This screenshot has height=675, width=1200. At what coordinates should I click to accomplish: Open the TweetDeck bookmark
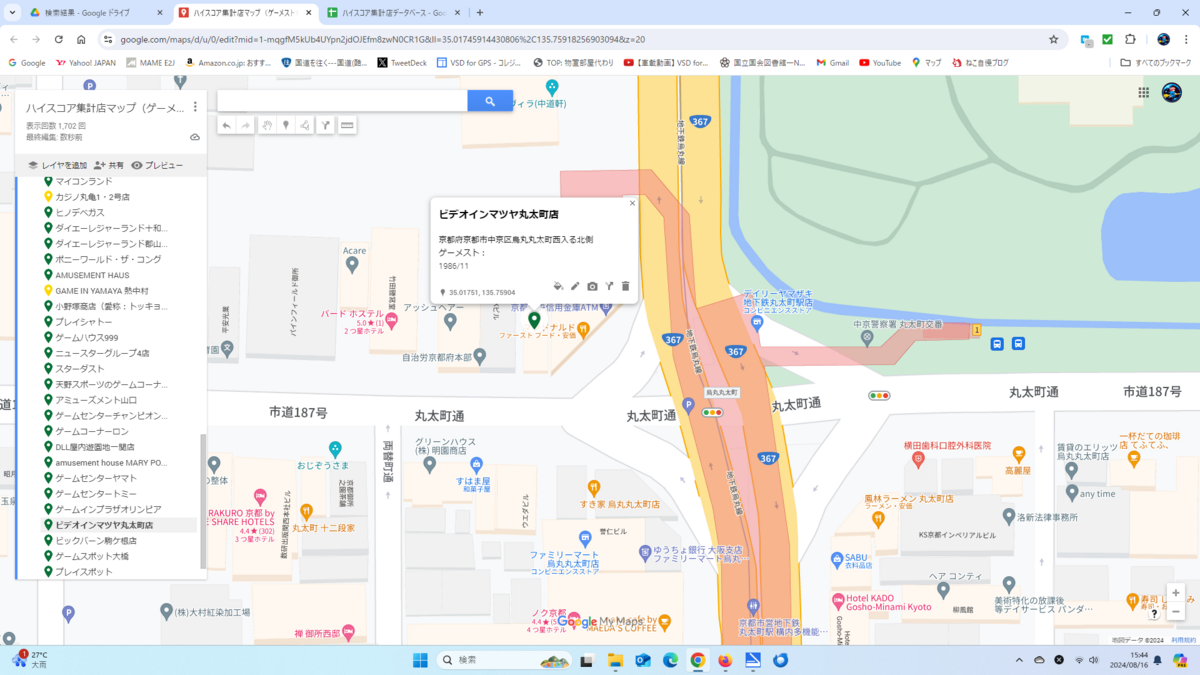pyautogui.click(x=402, y=62)
